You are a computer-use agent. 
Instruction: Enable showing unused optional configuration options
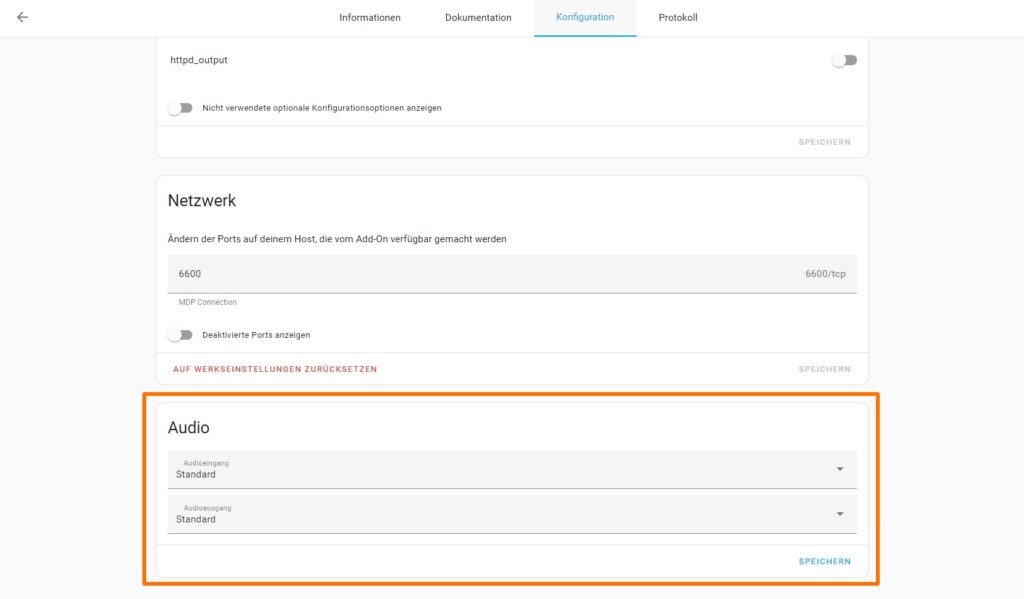click(180, 108)
